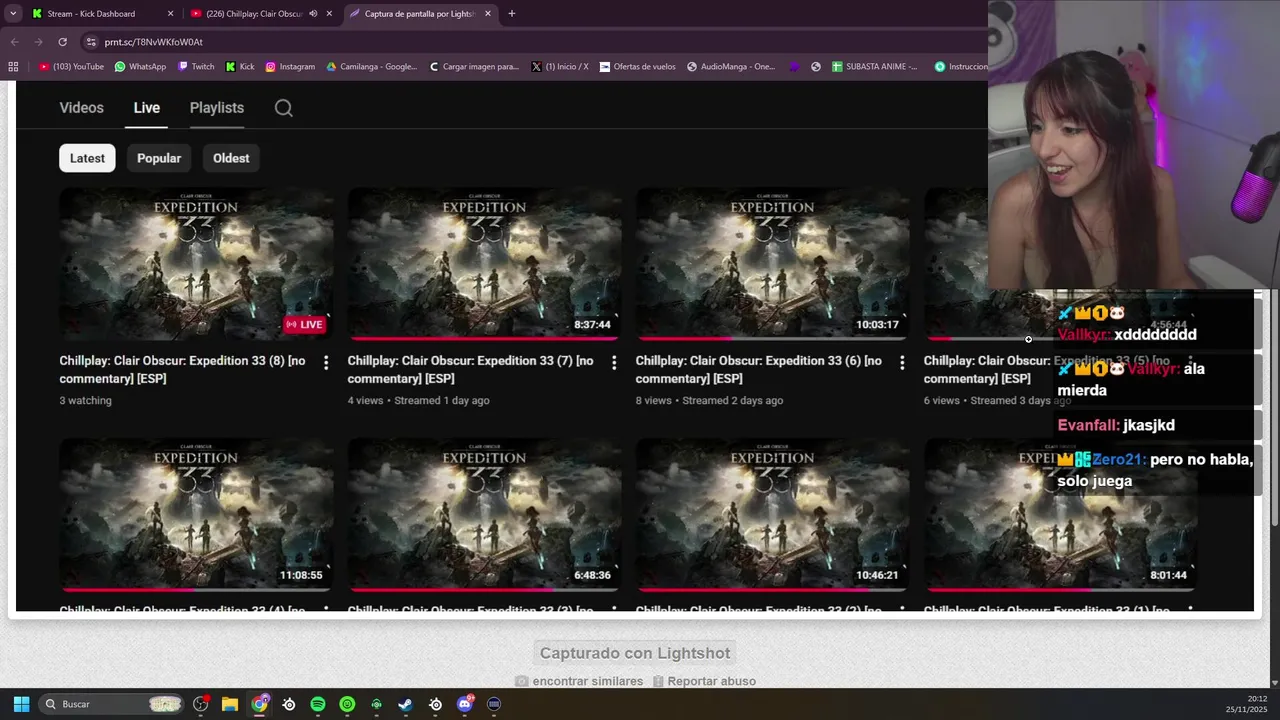Click the '3 watching' text
This screenshot has height=720, width=1280.
click(85, 400)
